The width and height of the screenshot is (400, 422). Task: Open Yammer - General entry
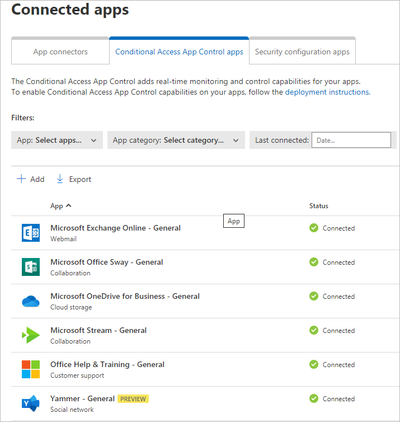click(x=82, y=398)
